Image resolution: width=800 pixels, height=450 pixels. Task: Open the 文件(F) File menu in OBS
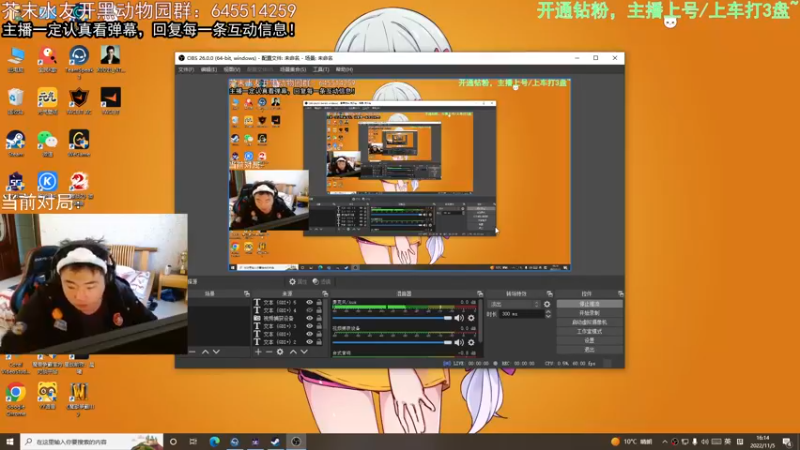(186, 69)
